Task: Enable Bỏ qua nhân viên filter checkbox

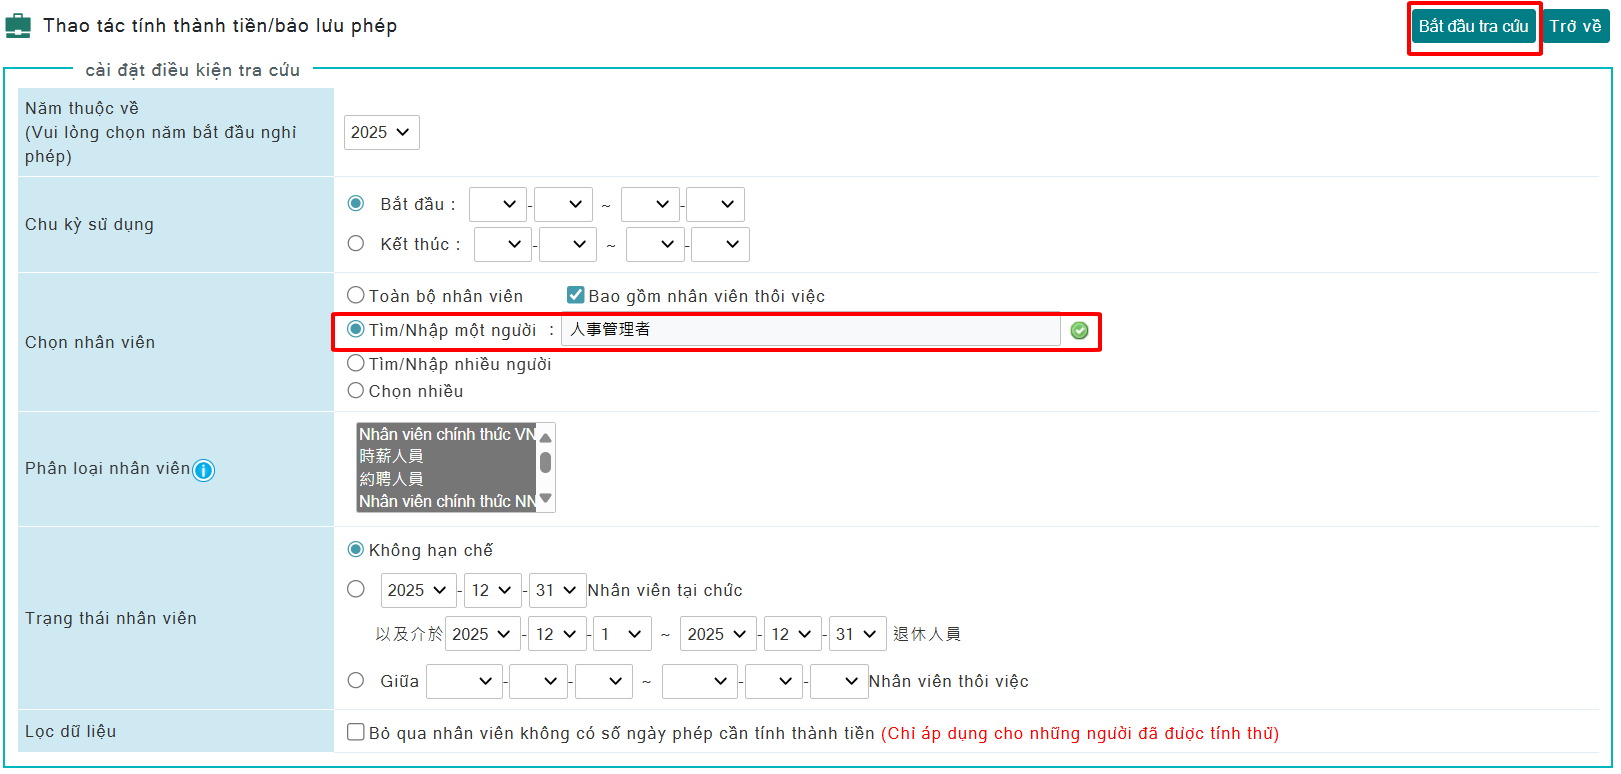Action: coord(355,732)
